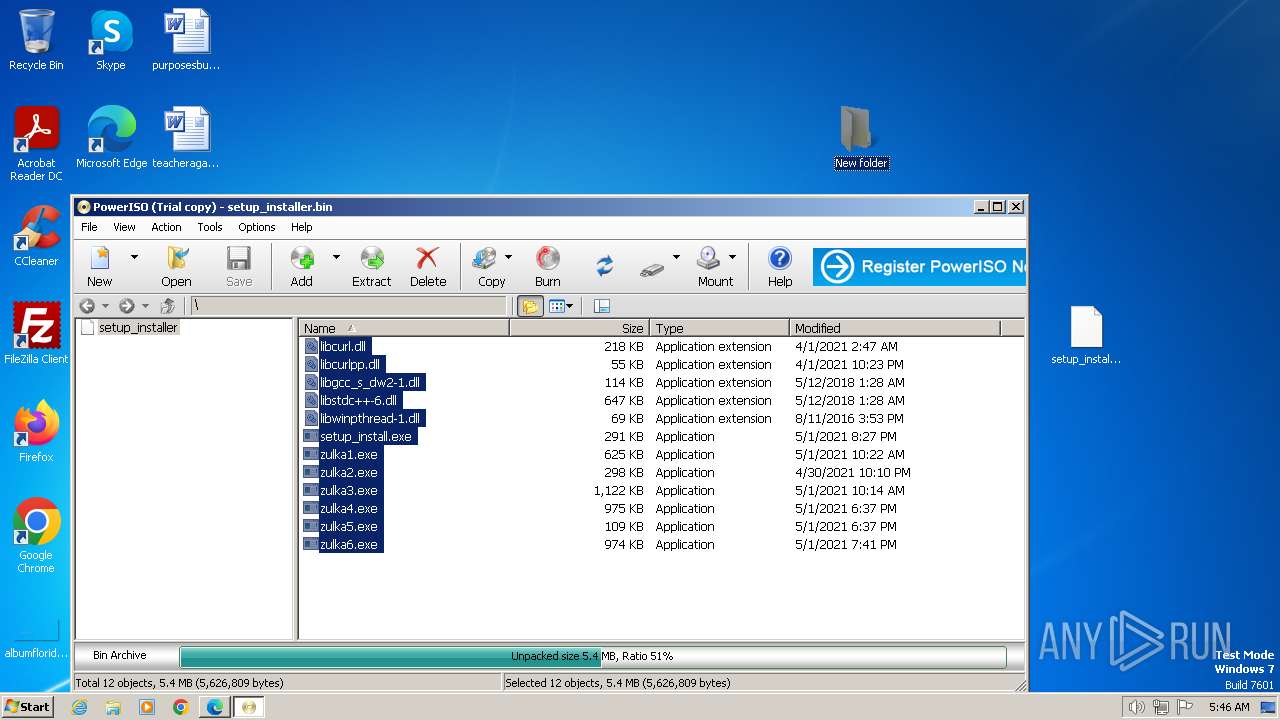Sort by the Name column header
The width and height of the screenshot is (1280, 720).
pos(405,328)
